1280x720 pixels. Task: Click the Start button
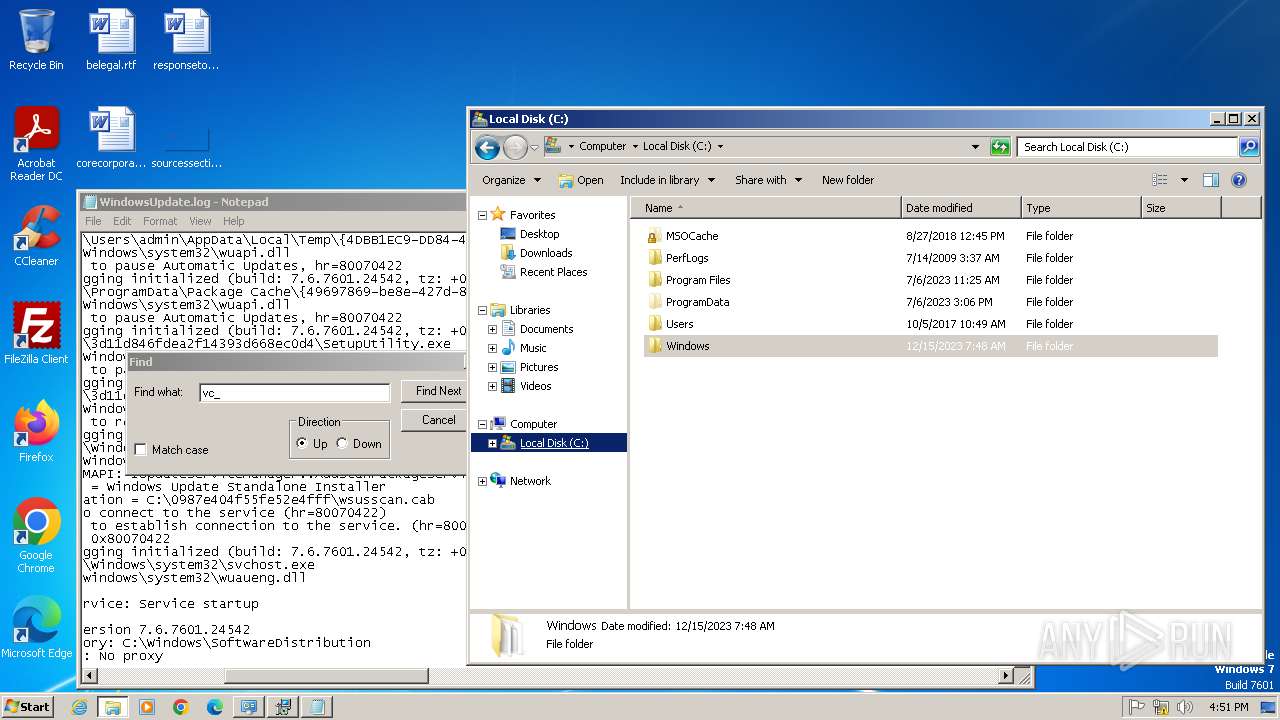click(27, 707)
